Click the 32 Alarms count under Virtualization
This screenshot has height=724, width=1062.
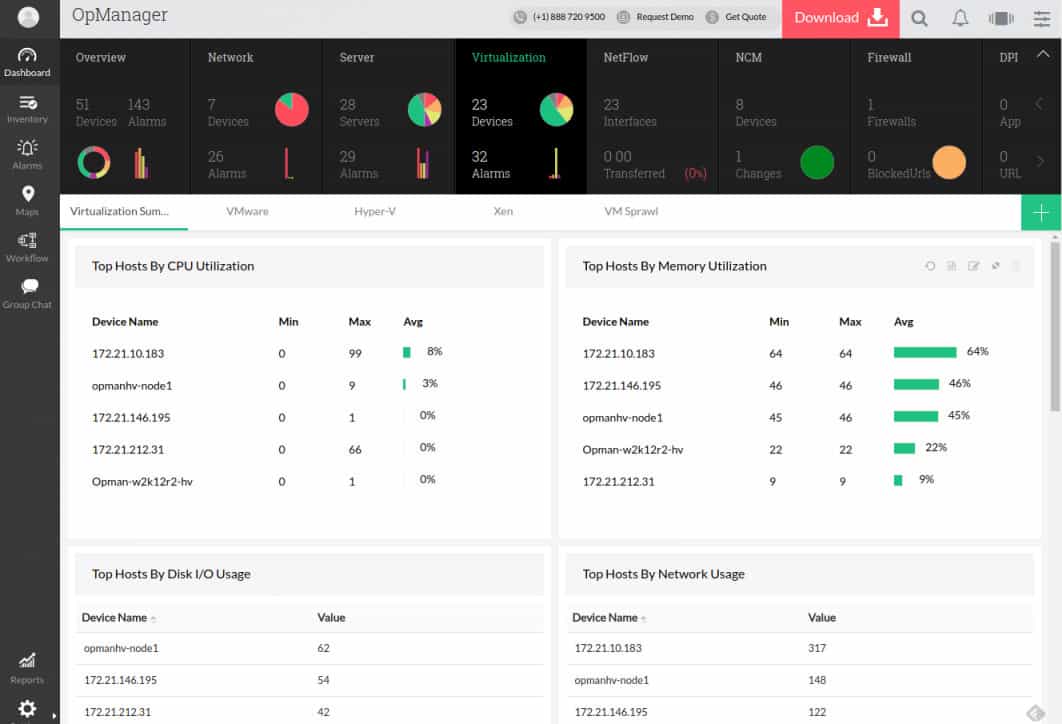[x=491, y=165]
